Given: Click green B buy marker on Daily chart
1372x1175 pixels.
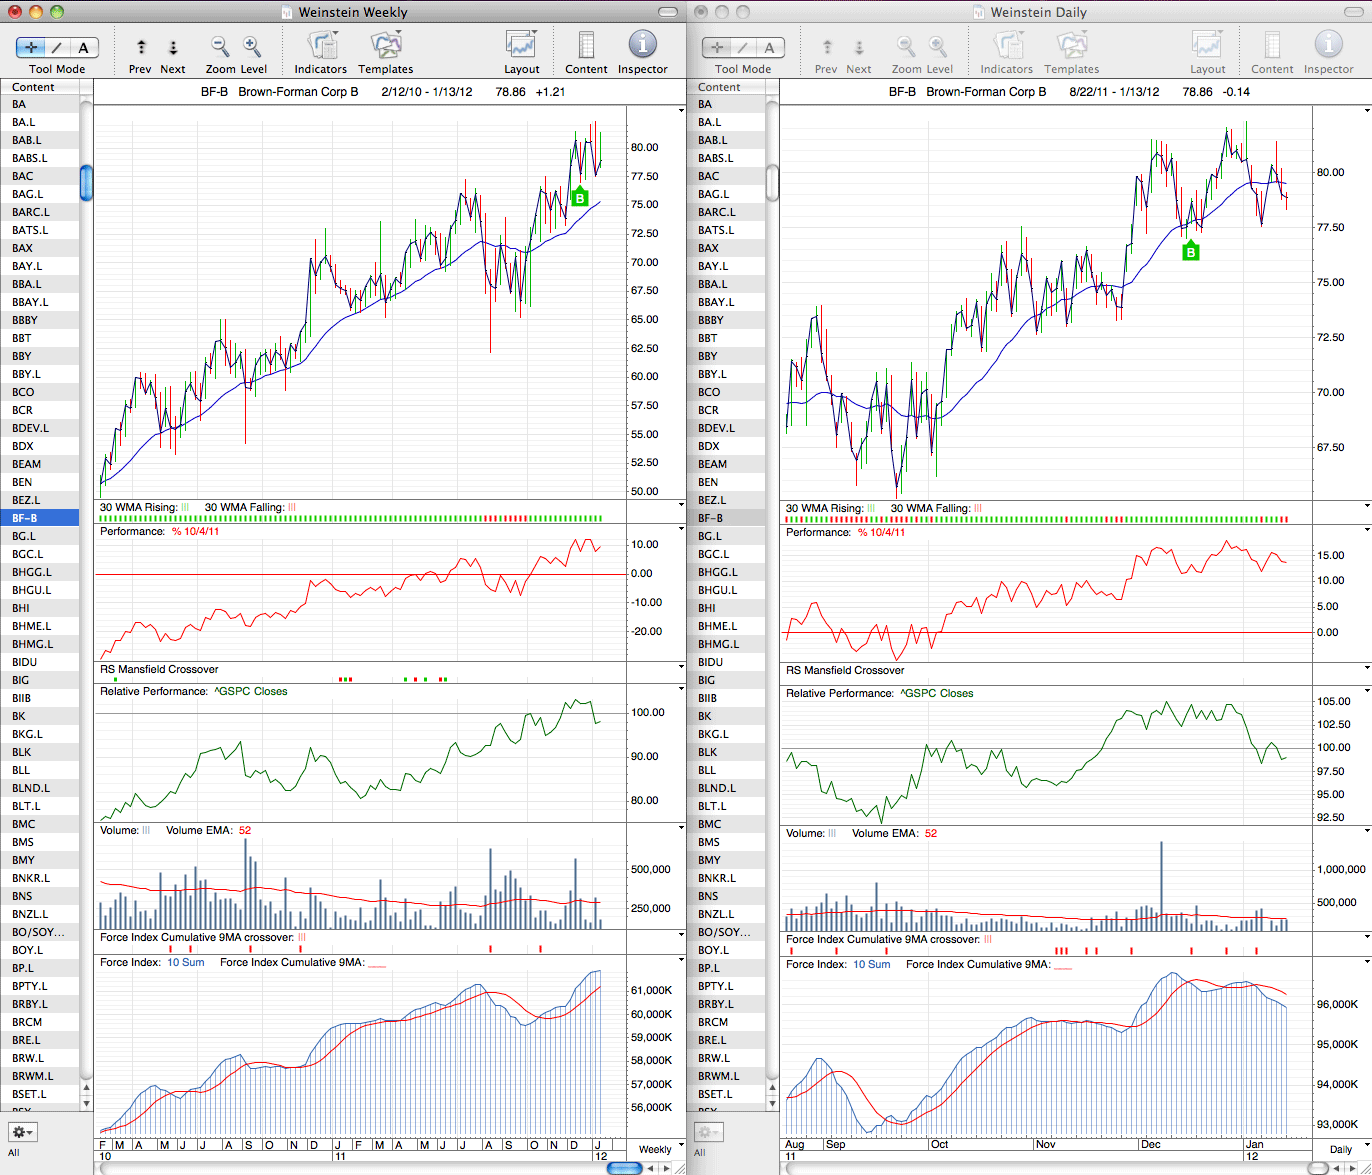Looking at the screenshot, I should pos(1190,252).
